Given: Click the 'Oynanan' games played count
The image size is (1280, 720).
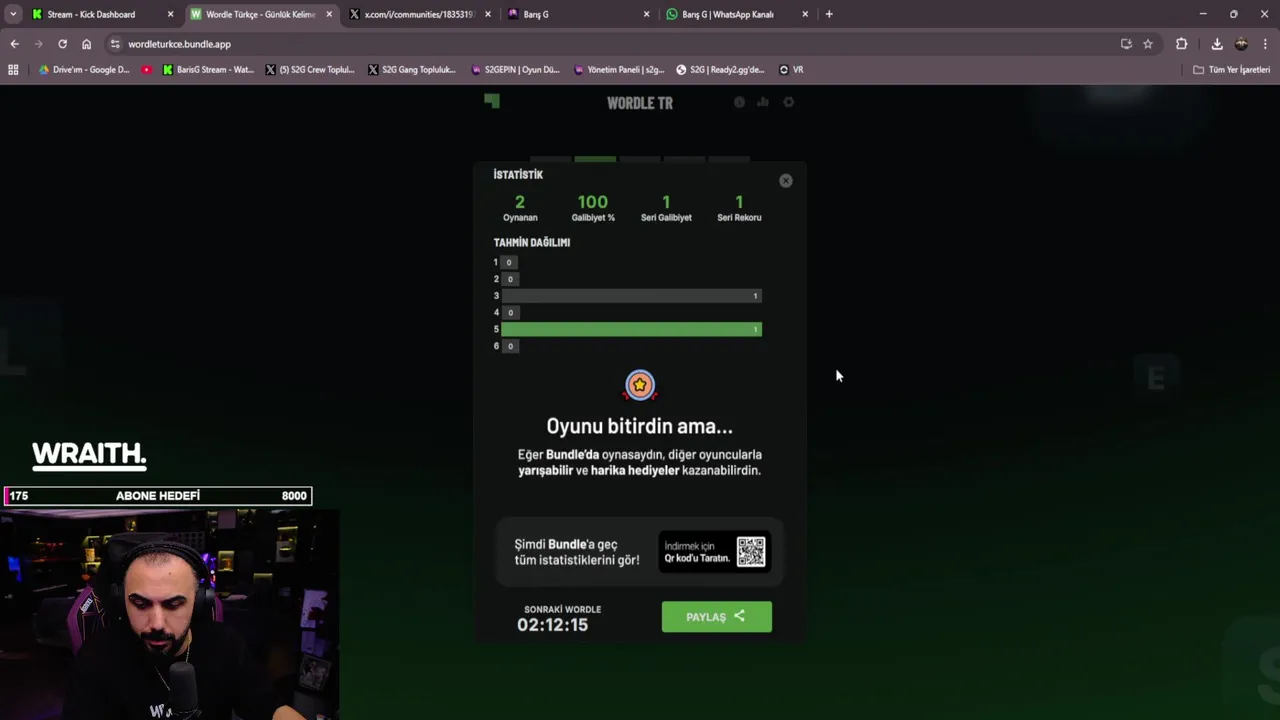Looking at the screenshot, I should point(520,208).
